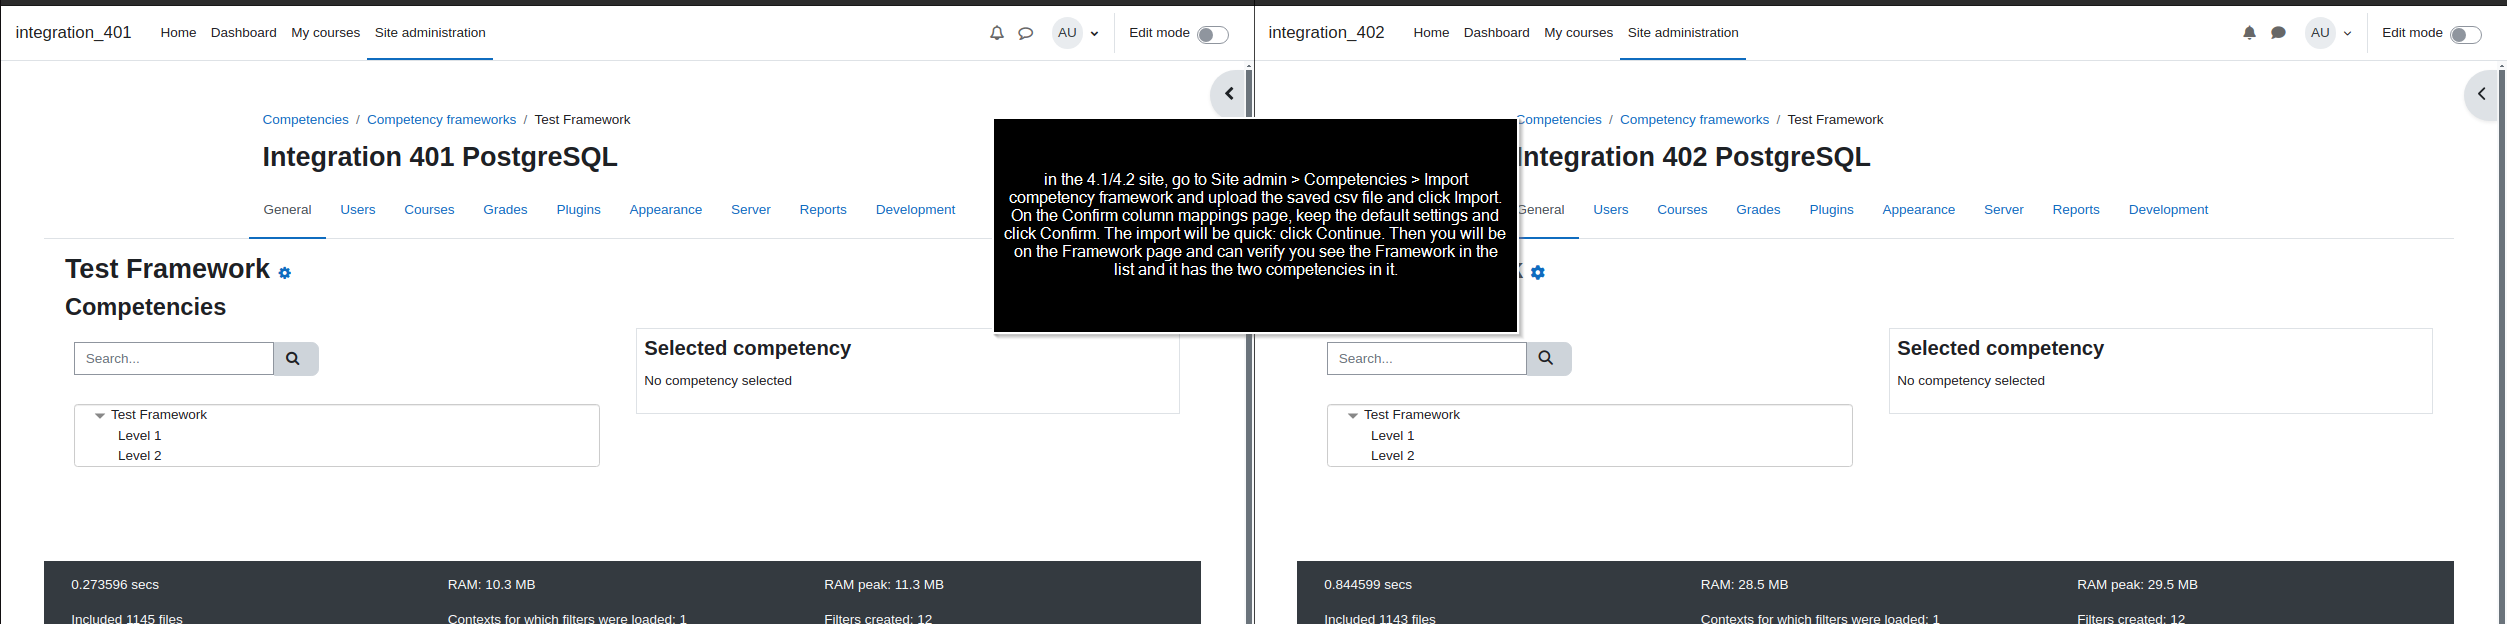Open notifications bell in integration_402 window
Screen dimensions: 2507x624
tap(2249, 33)
